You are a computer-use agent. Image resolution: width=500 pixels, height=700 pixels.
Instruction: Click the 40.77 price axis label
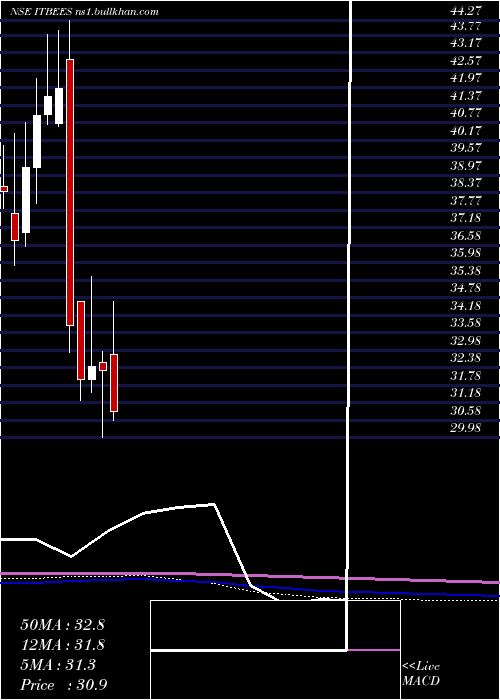[466, 113]
